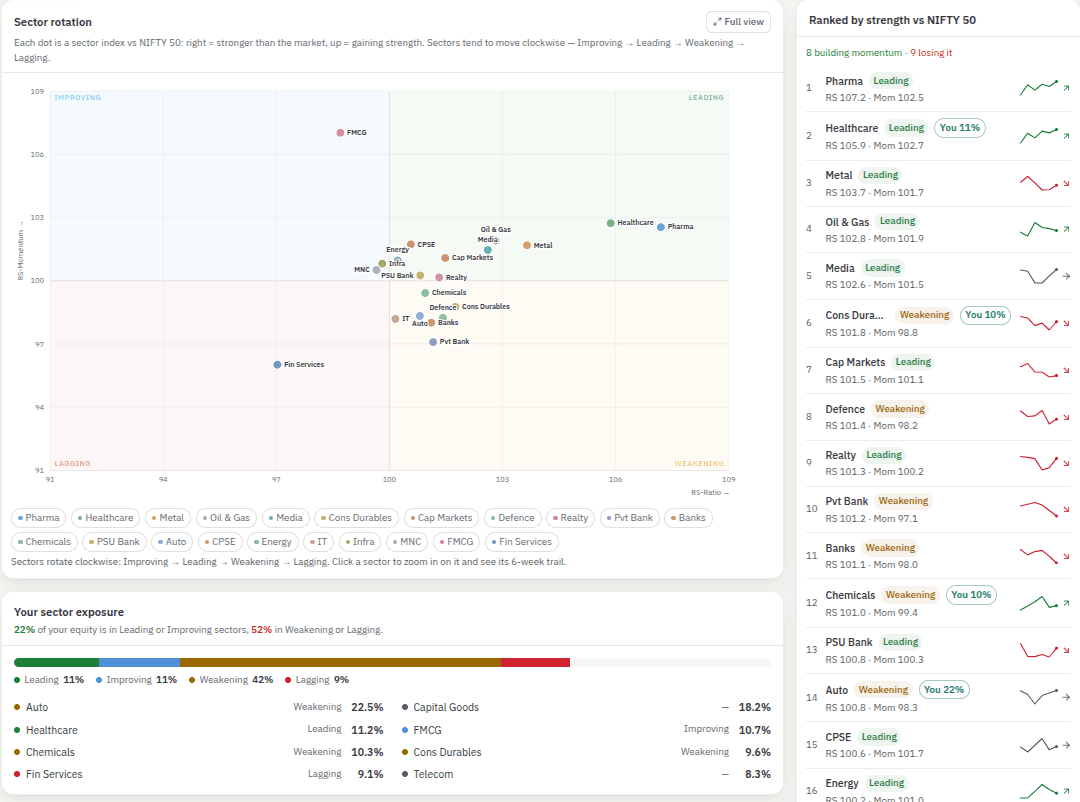
Task: Select the Cap Markets dot on chart
Action: click(445, 258)
